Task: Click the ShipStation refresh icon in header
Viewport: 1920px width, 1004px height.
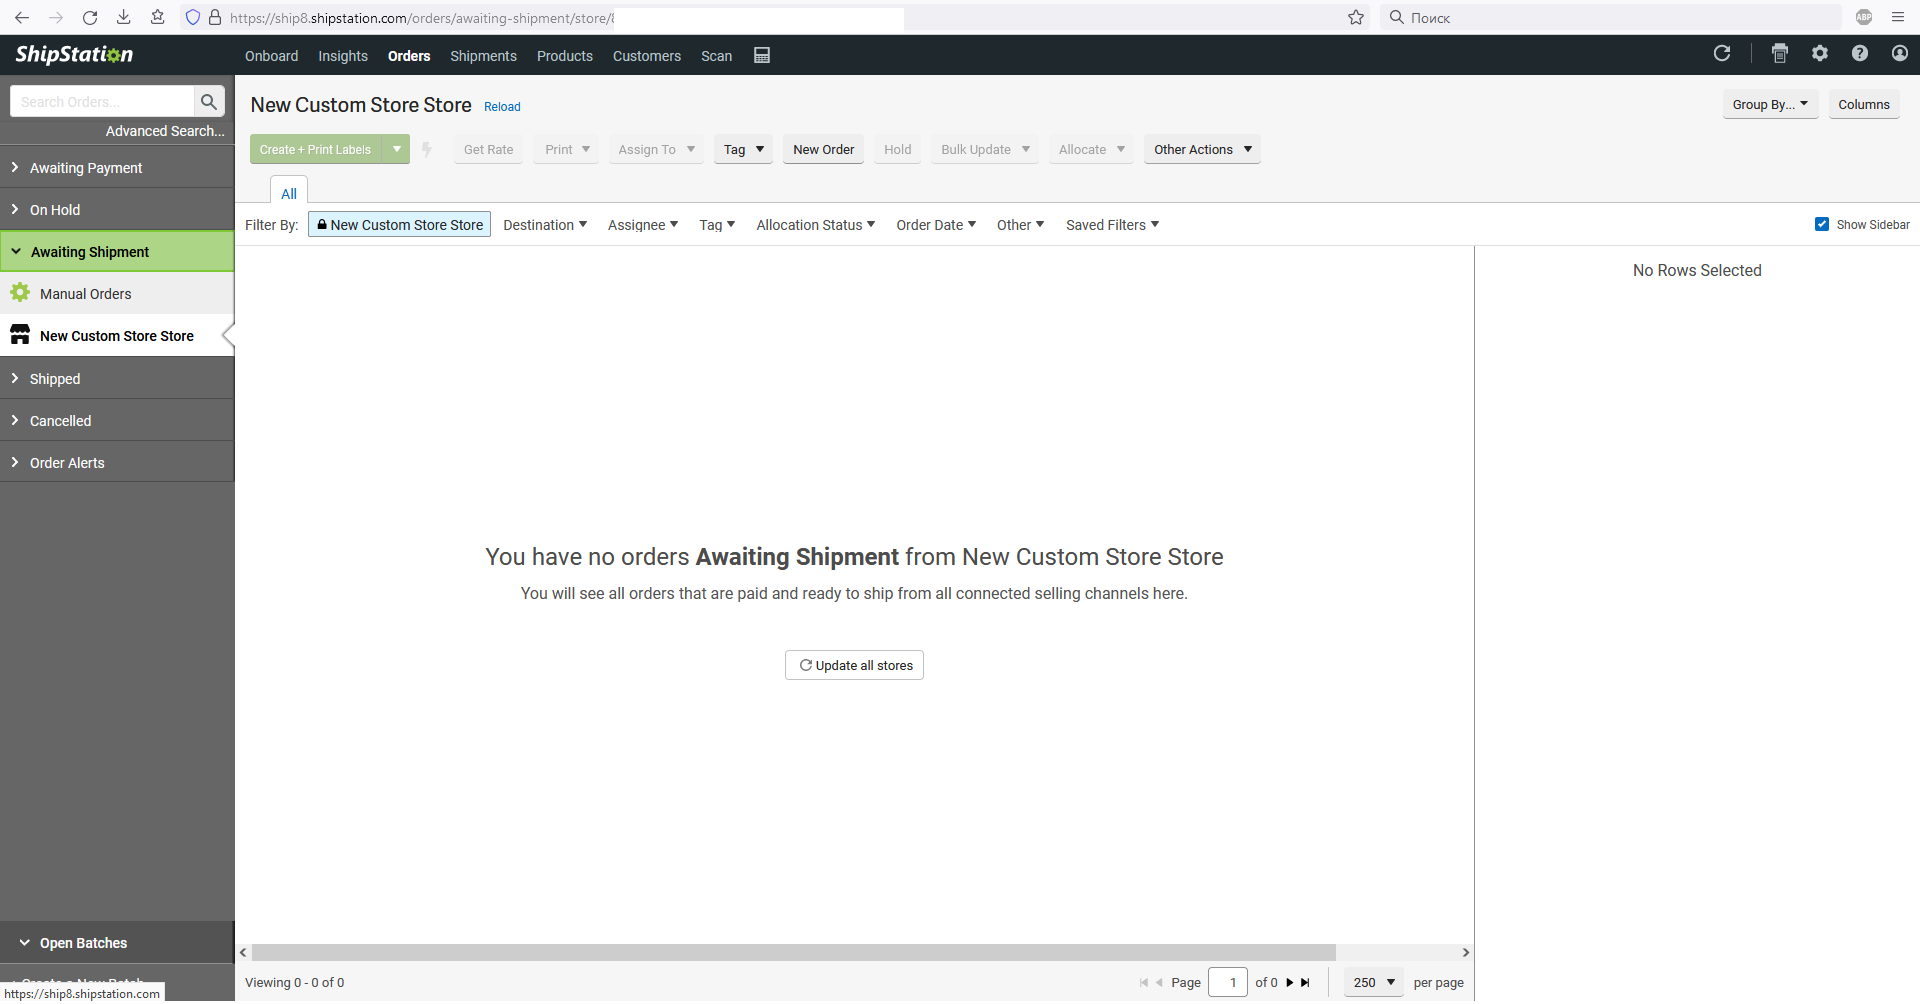Action: [1722, 53]
